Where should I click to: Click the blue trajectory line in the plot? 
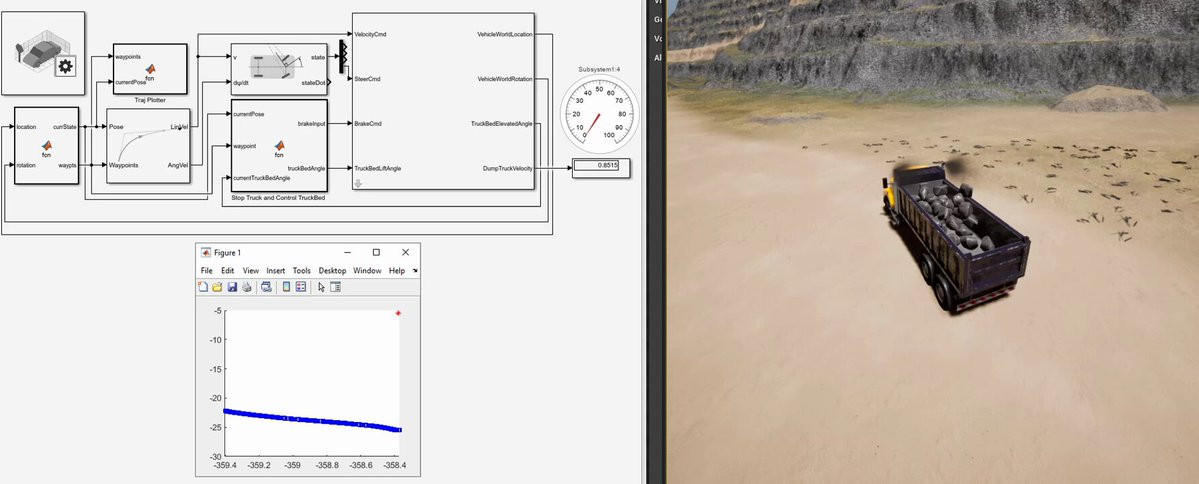[312, 420]
